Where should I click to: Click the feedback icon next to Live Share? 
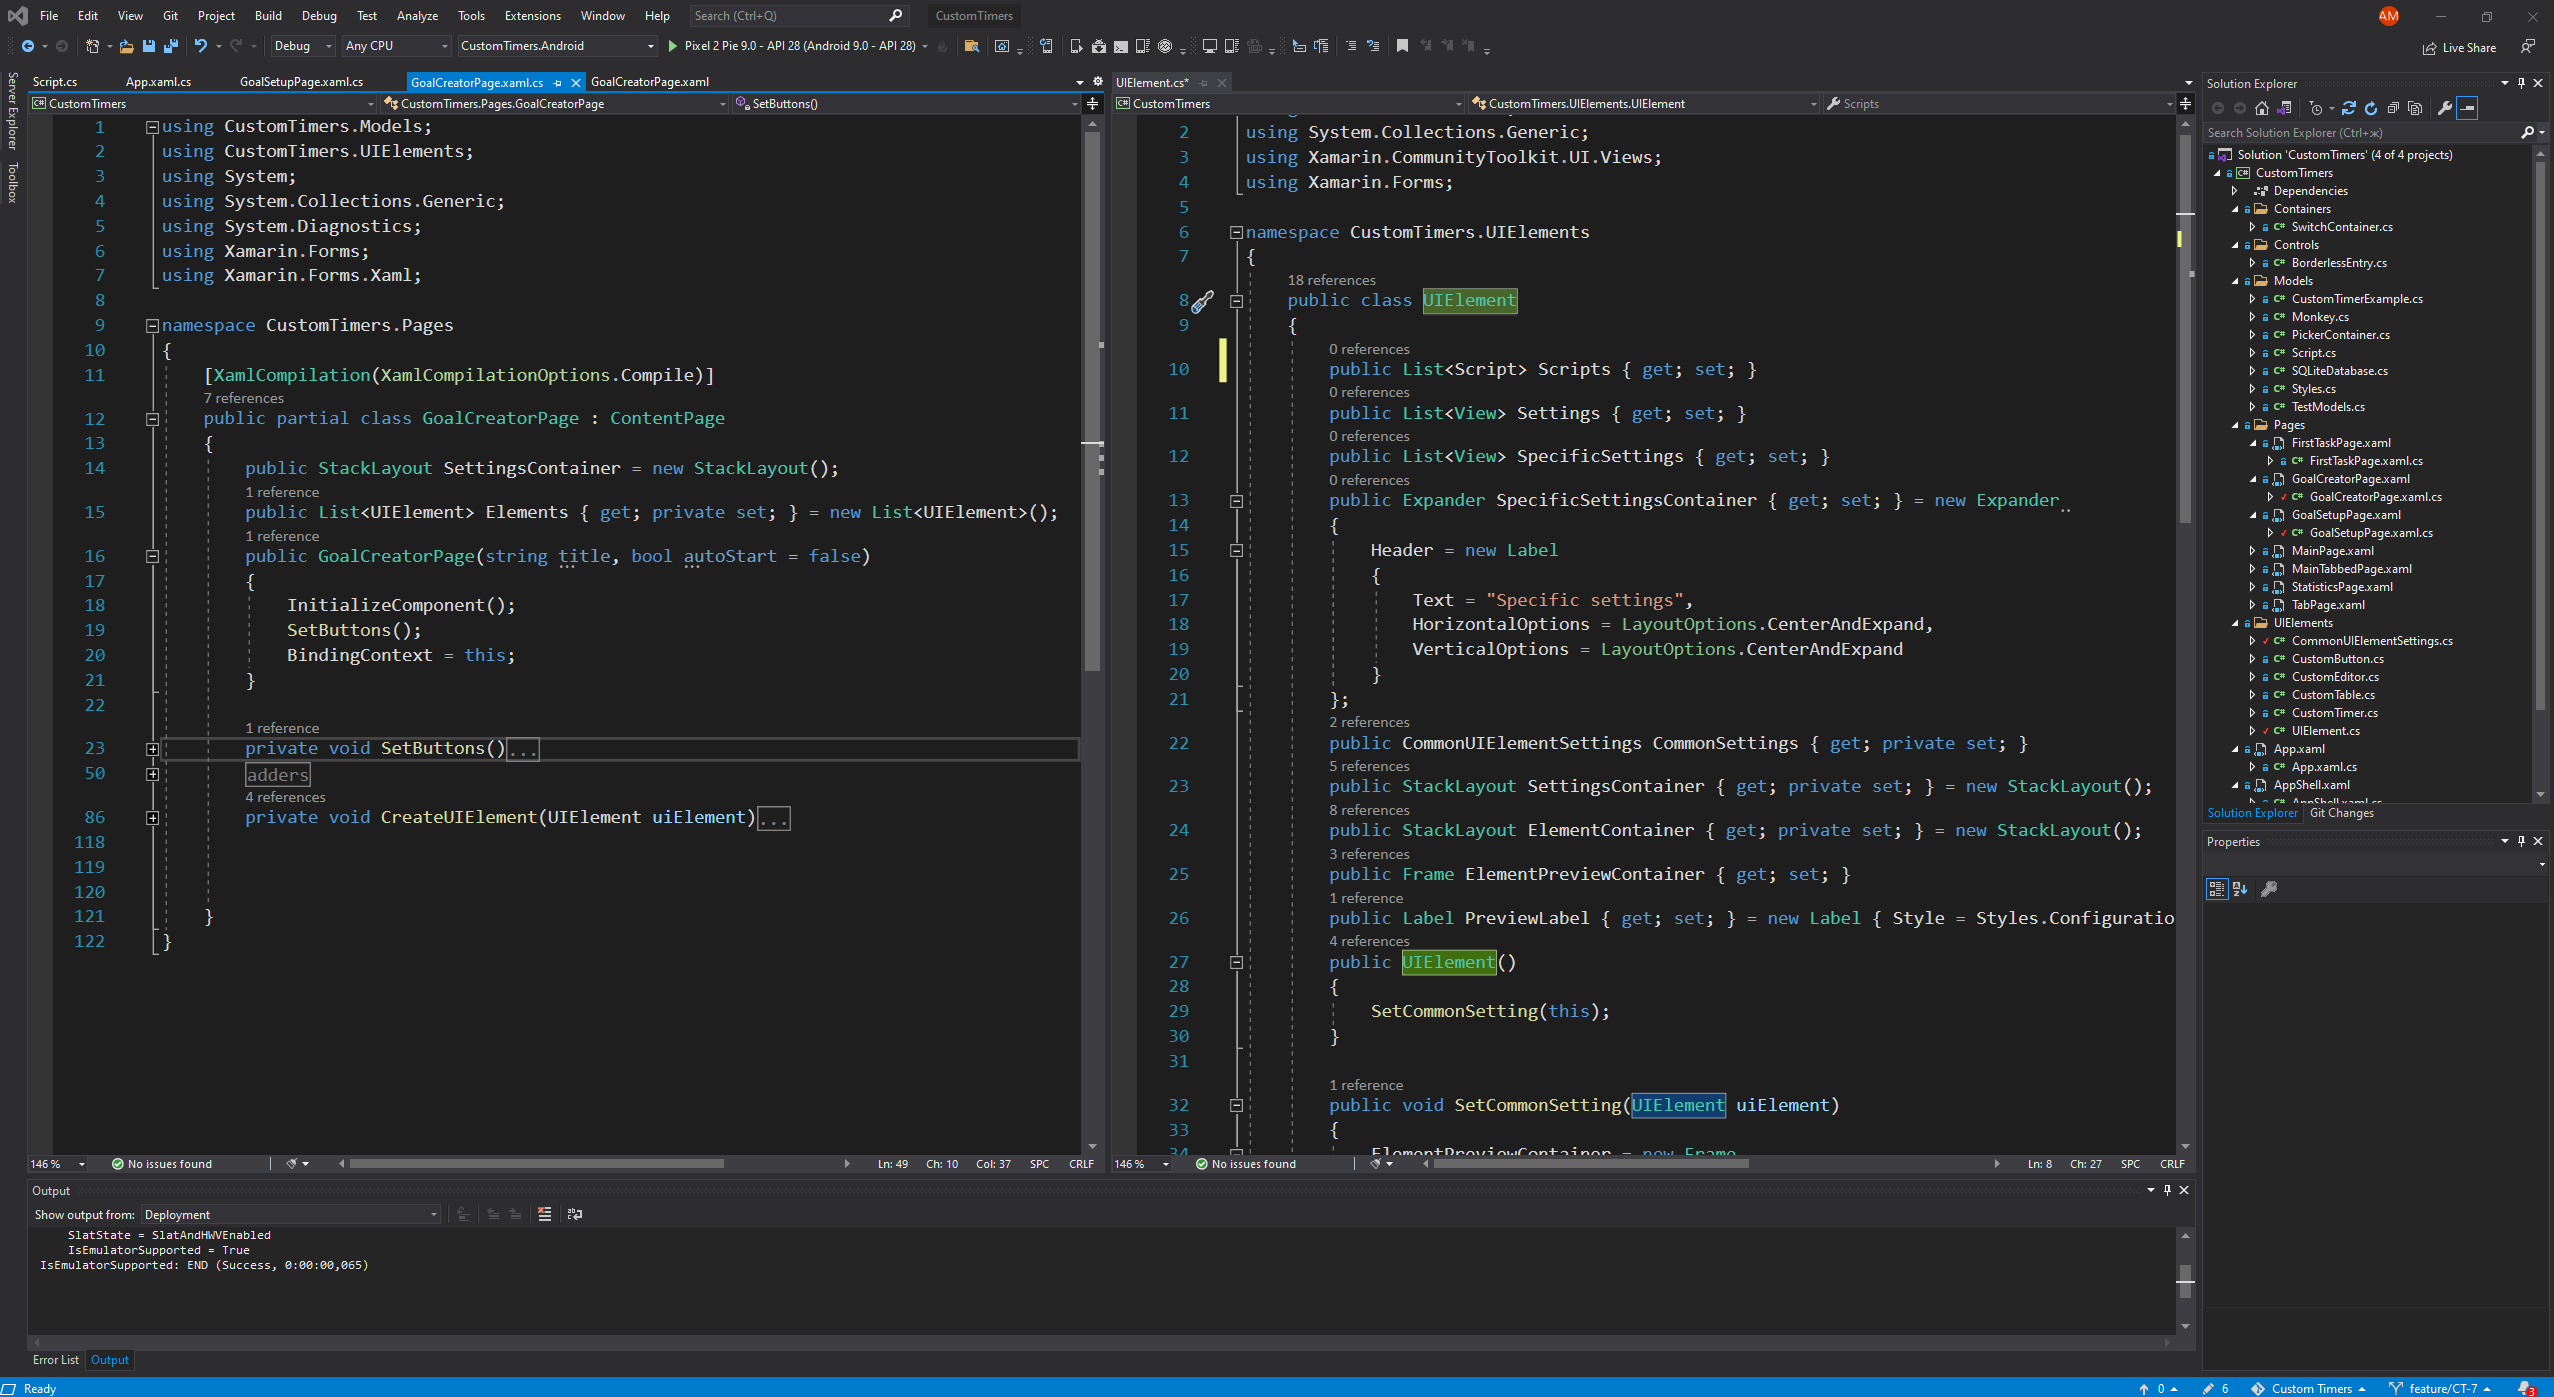coord(2528,47)
